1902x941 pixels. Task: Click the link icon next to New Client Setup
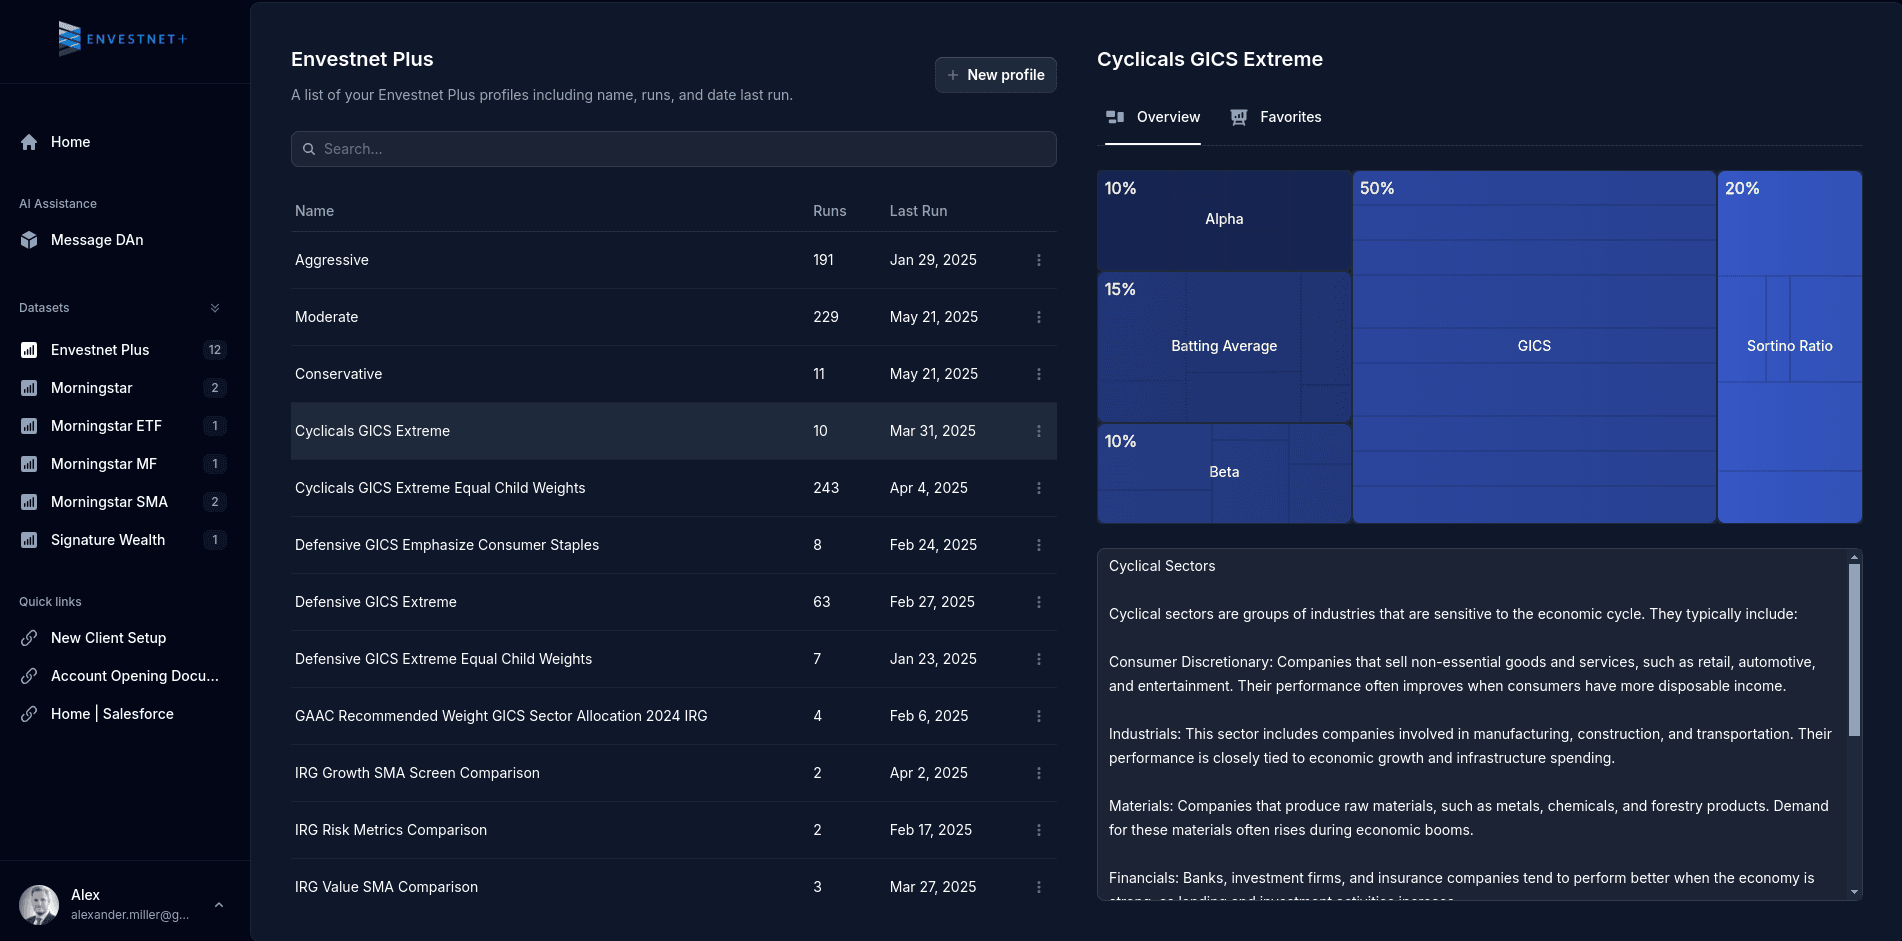[28, 638]
